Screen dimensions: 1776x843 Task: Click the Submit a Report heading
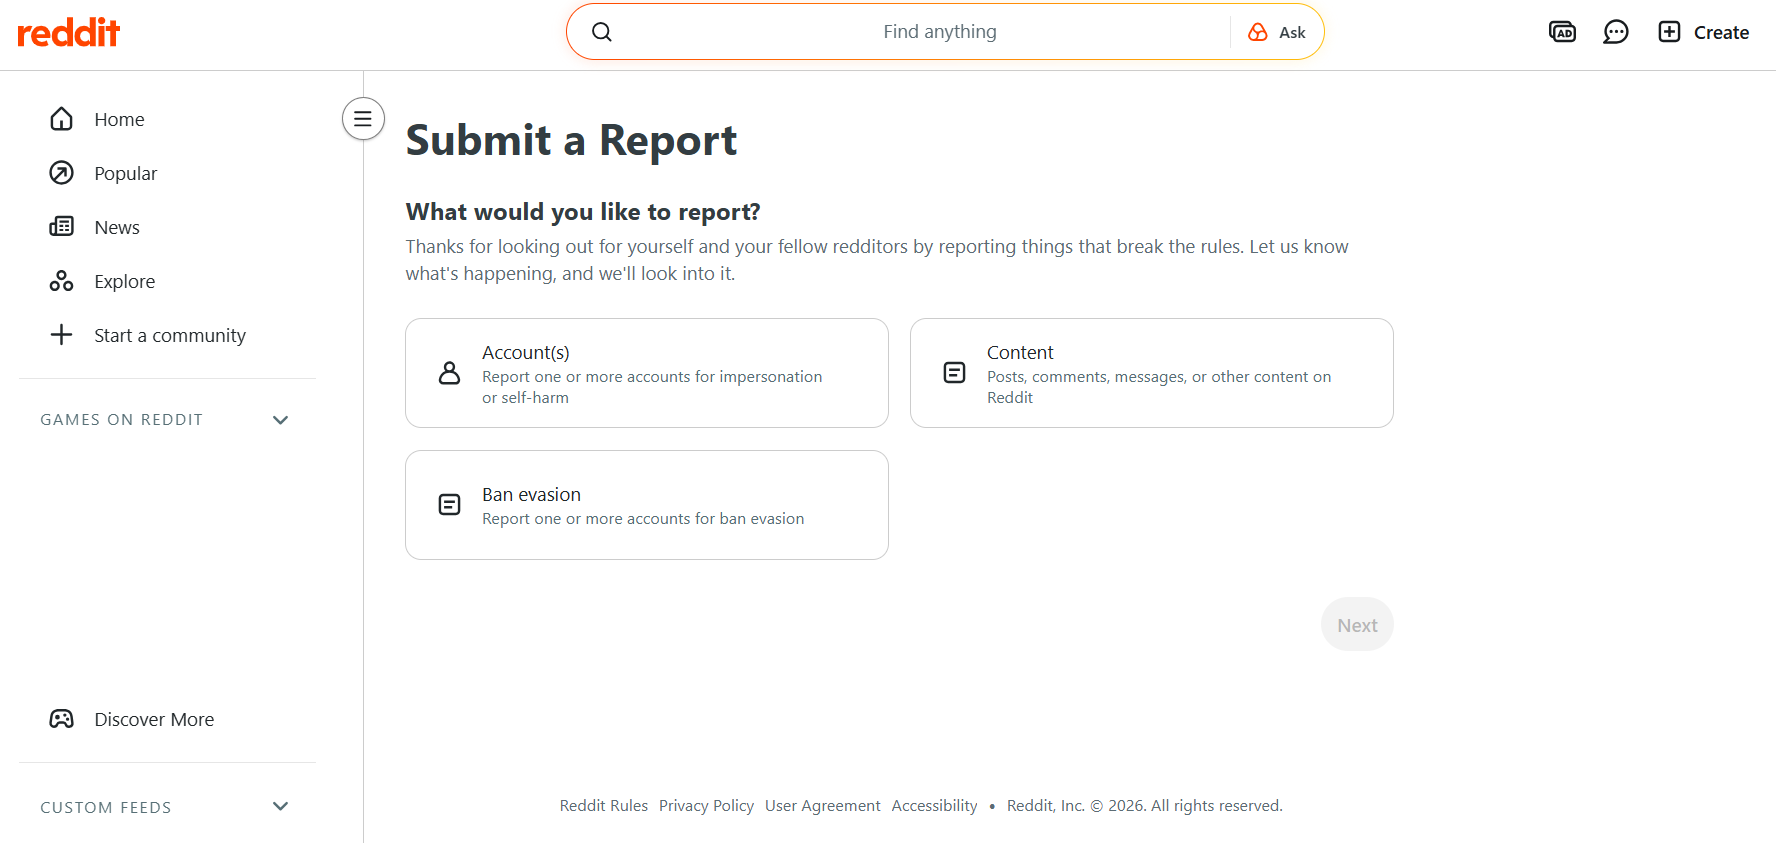pyautogui.click(x=571, y=141)
